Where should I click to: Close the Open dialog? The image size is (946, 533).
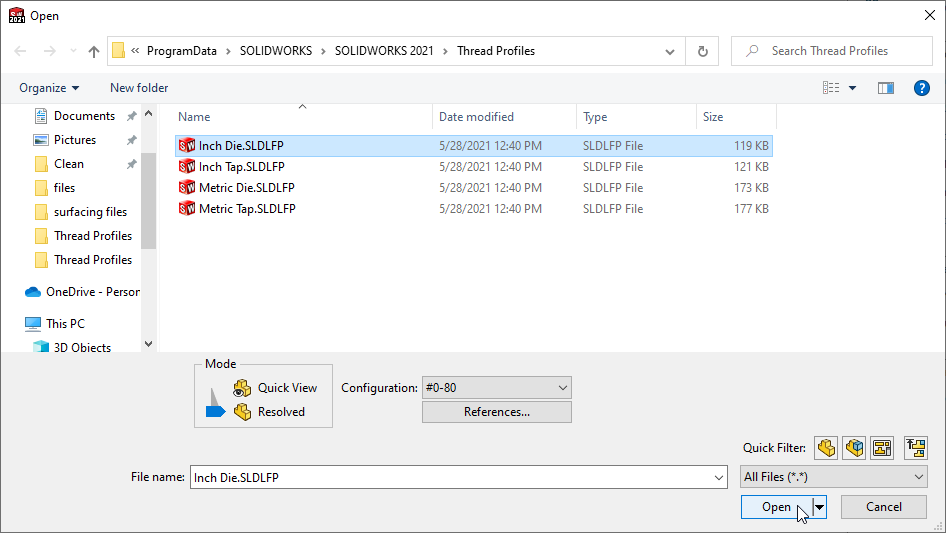930,16
